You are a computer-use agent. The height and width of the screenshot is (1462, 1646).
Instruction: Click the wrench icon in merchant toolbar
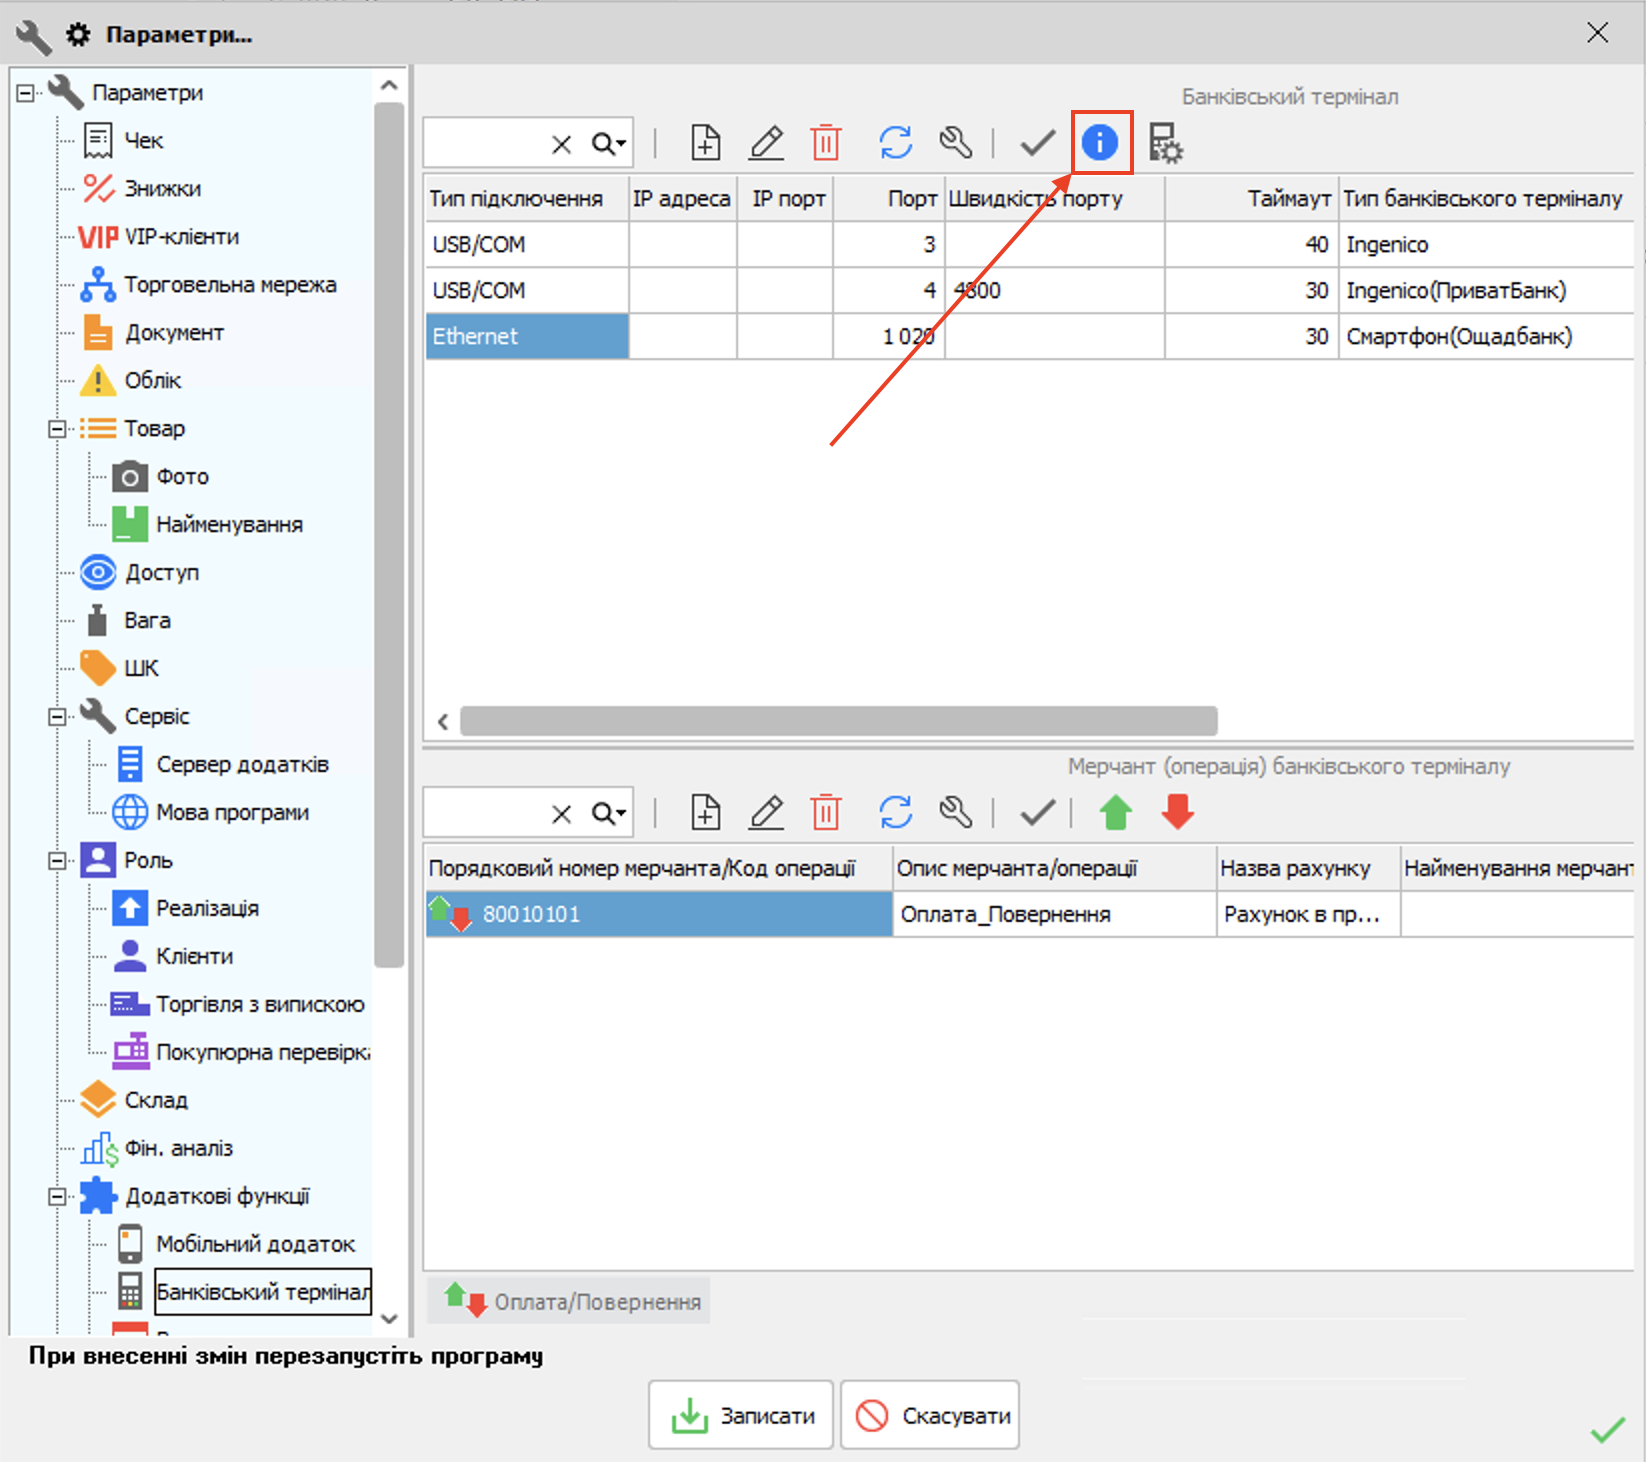pyautogui.click(x=955, y=812)
